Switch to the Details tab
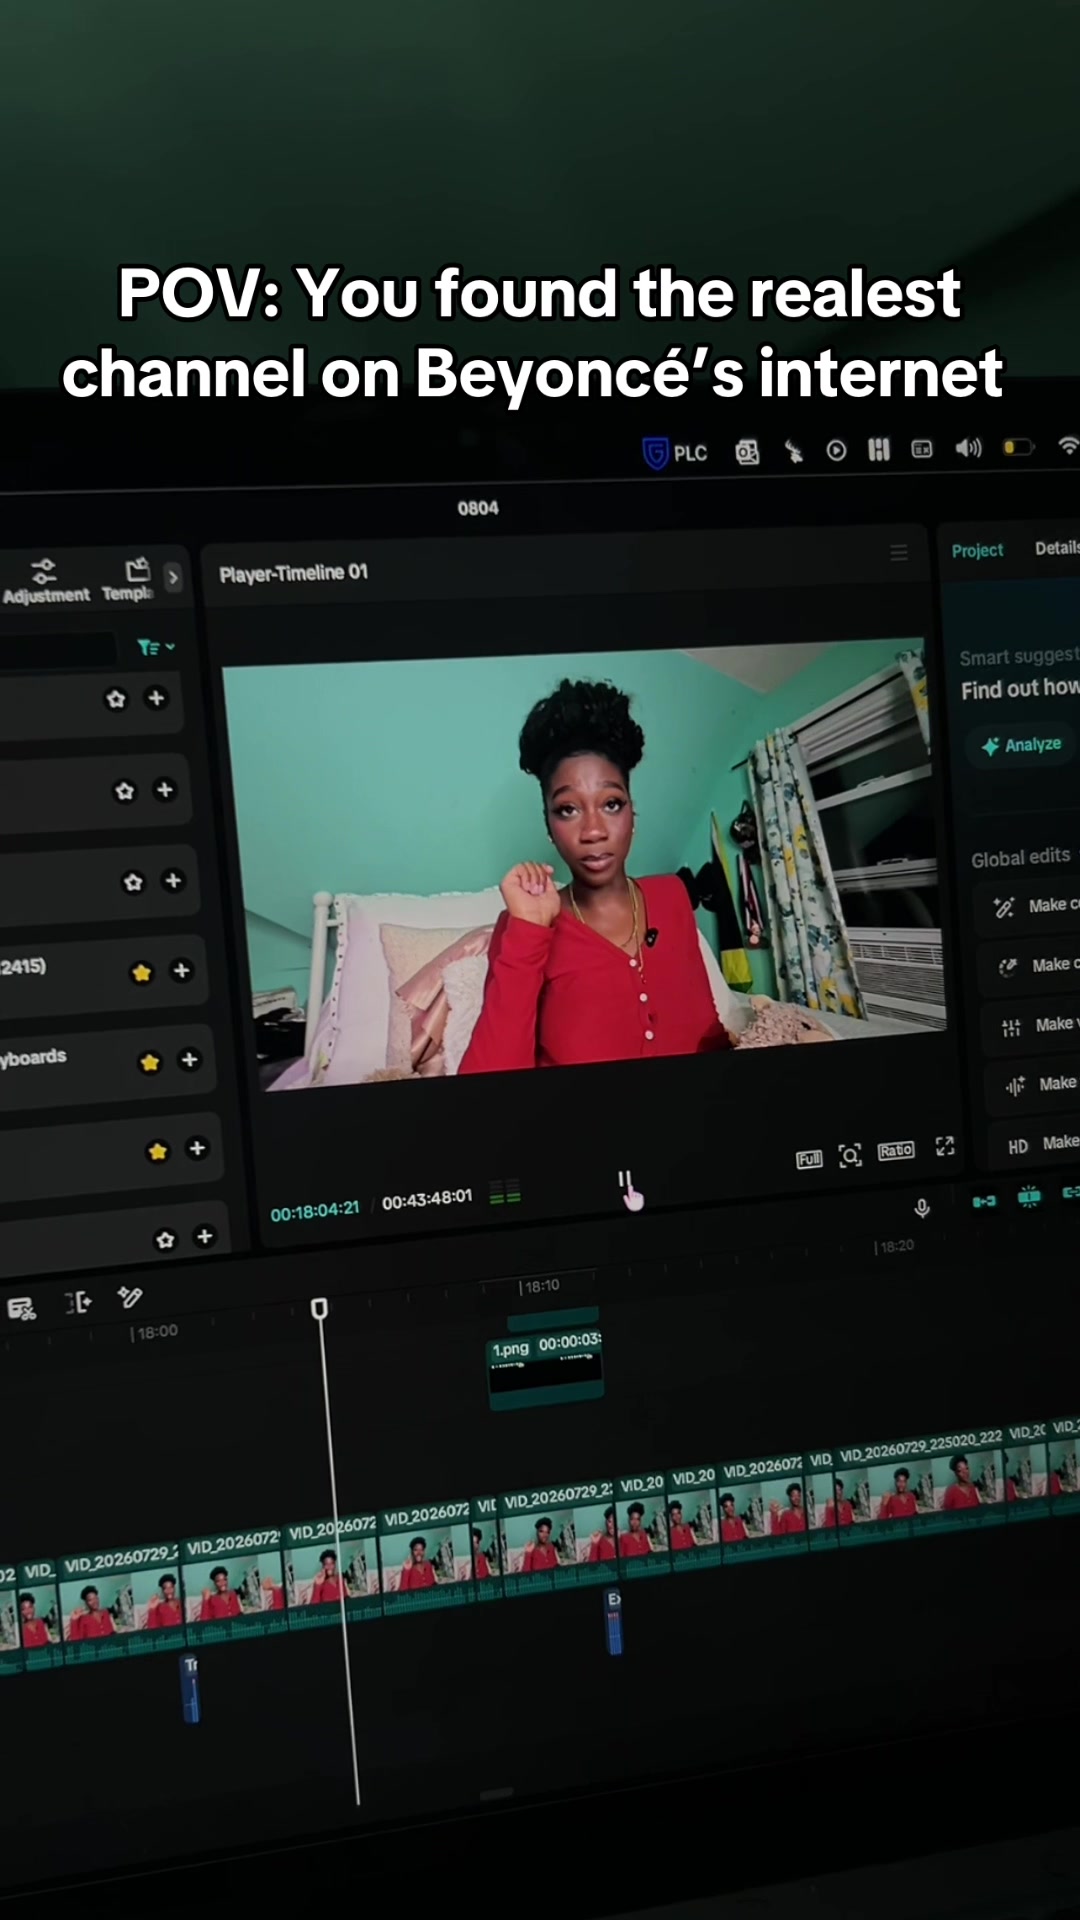 1057,548
